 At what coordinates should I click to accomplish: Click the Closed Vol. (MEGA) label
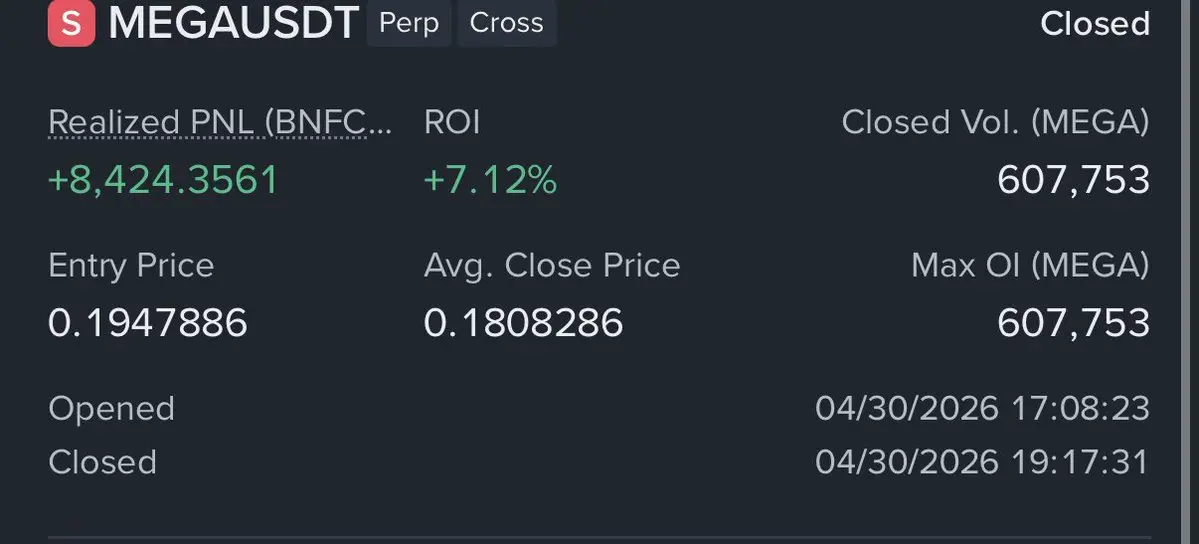tap(995, 123)
